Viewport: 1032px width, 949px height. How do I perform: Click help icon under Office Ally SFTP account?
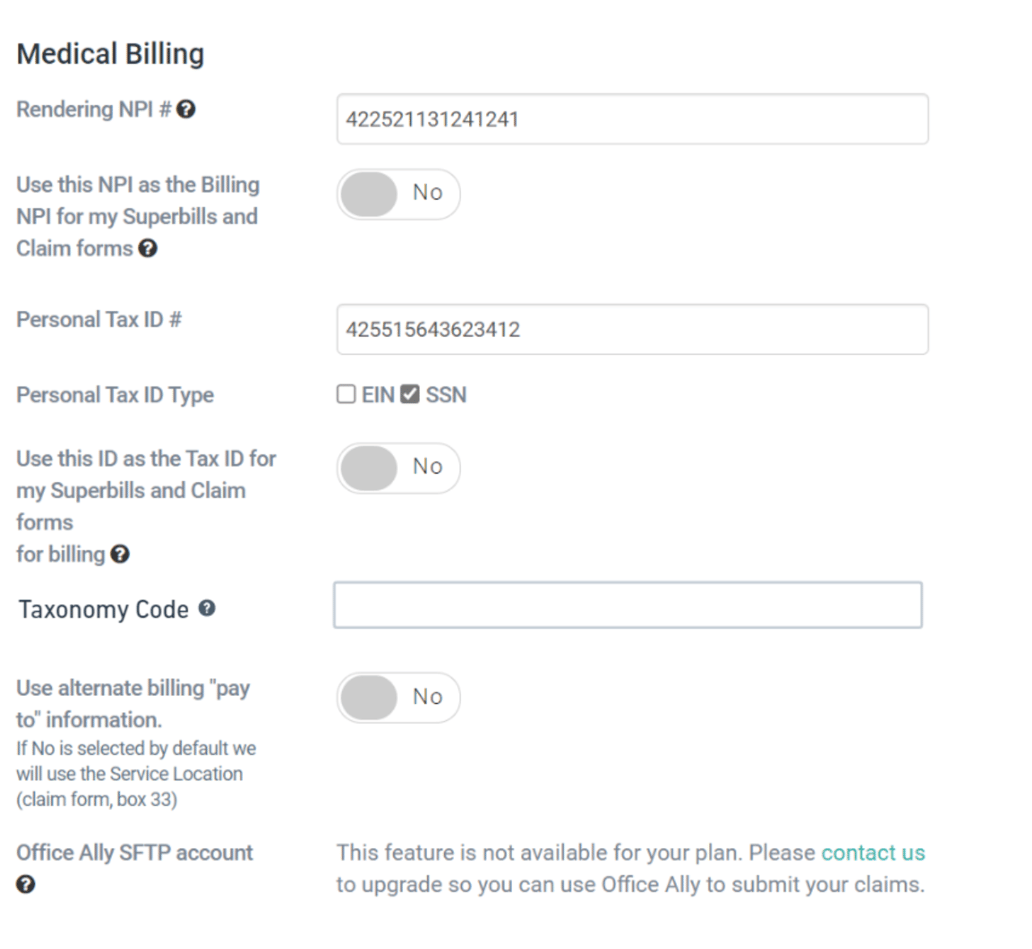tap(26, 885)
